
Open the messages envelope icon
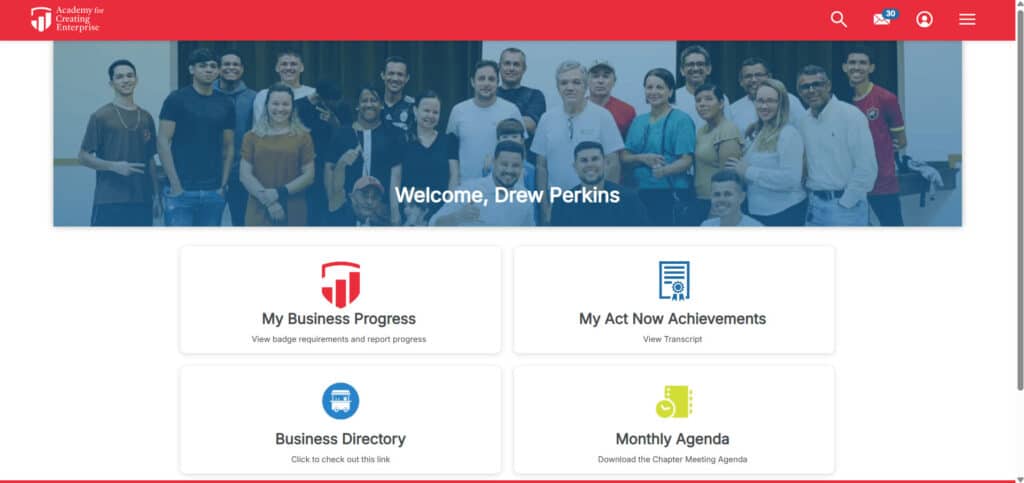(x=882, y=20)
